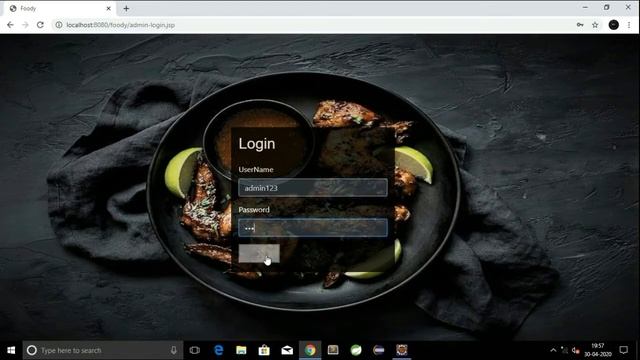The image size is (640, 360).
Task: Open the Eclipse icon in taskbar
Action: click(379, 350)
